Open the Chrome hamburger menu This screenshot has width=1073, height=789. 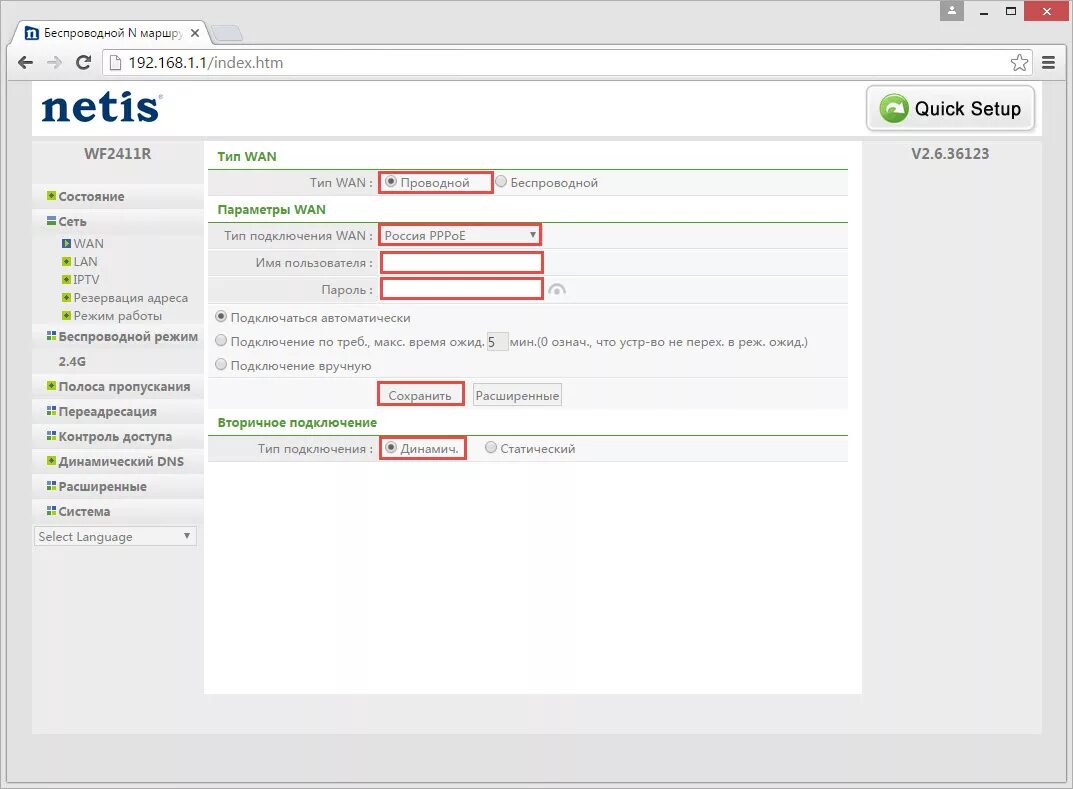pos(1048,63)
